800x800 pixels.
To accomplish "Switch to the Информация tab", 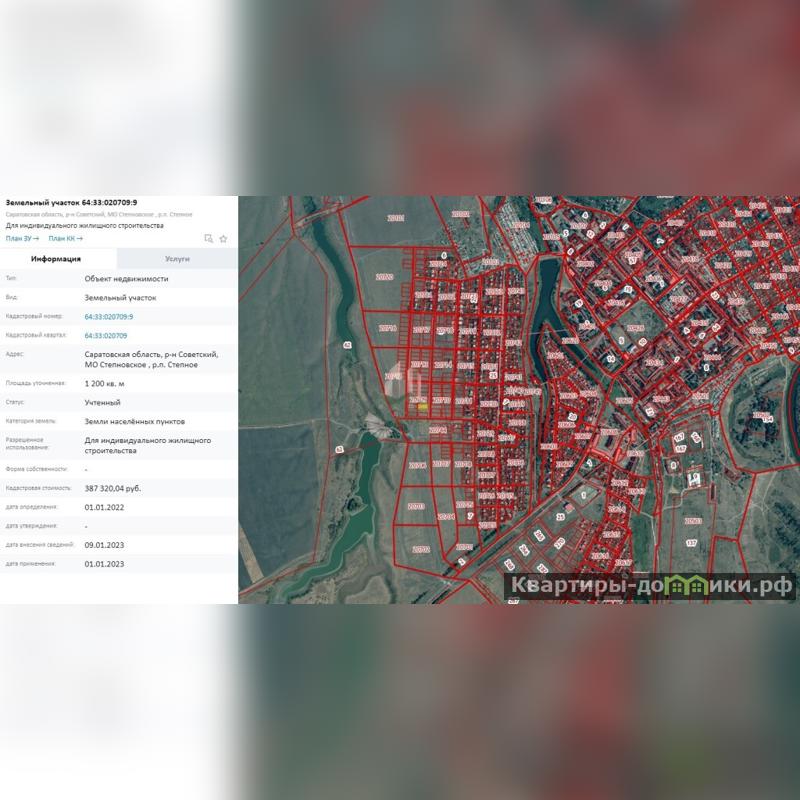I will (56, 259).
